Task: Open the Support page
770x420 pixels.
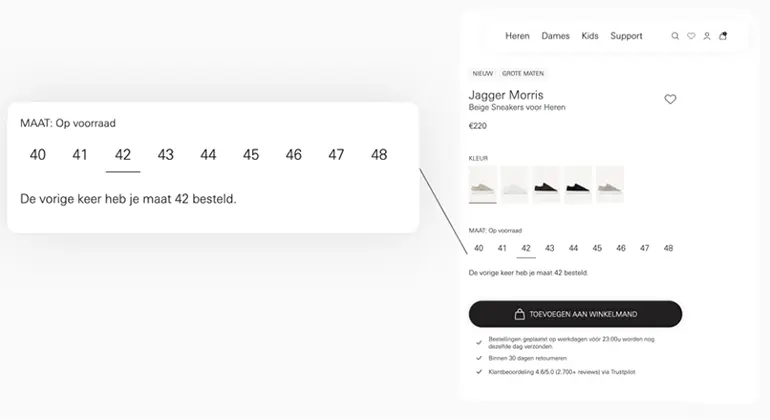Action: tap(626, 36)
